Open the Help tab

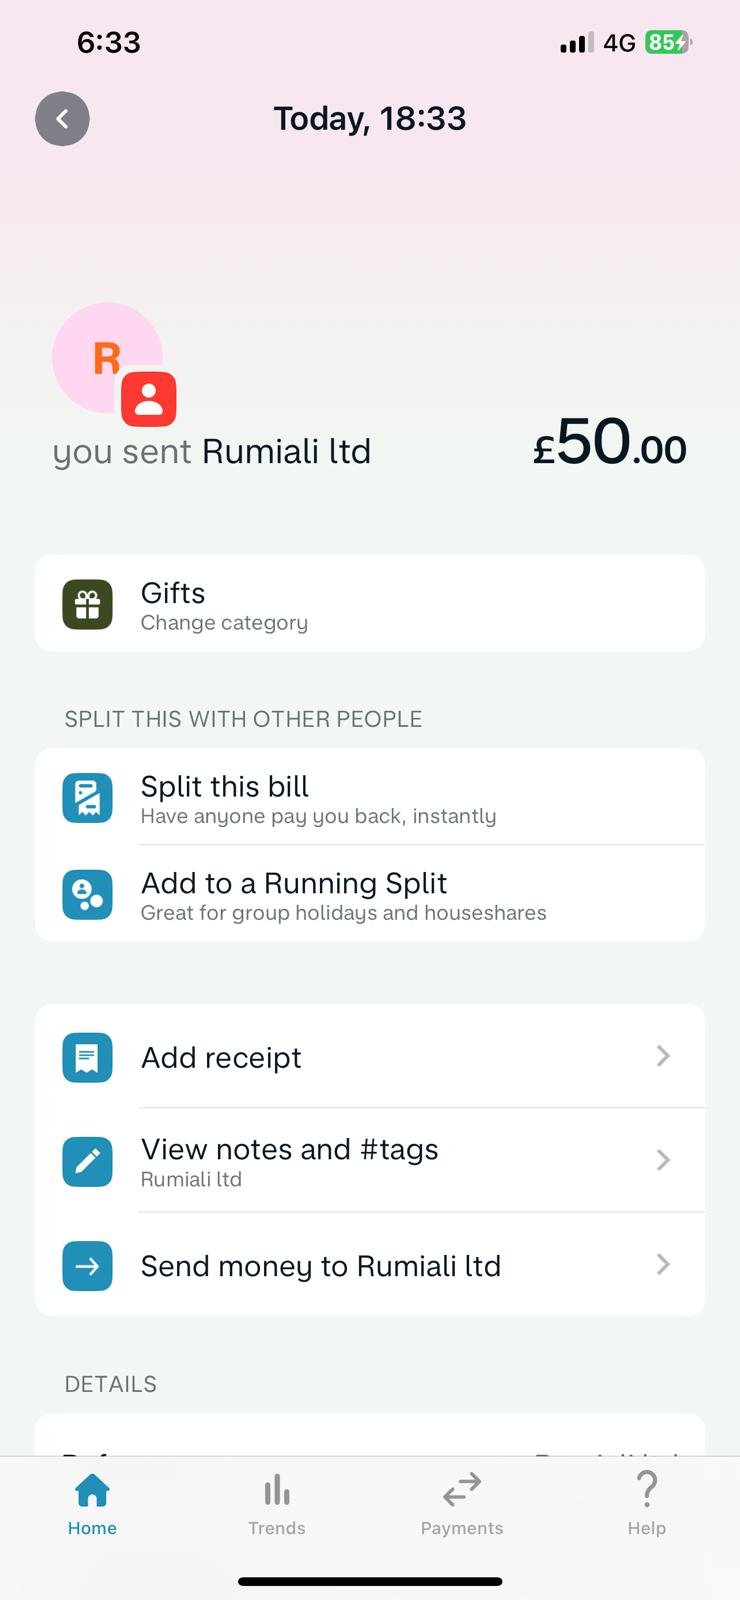[647, 1504]
